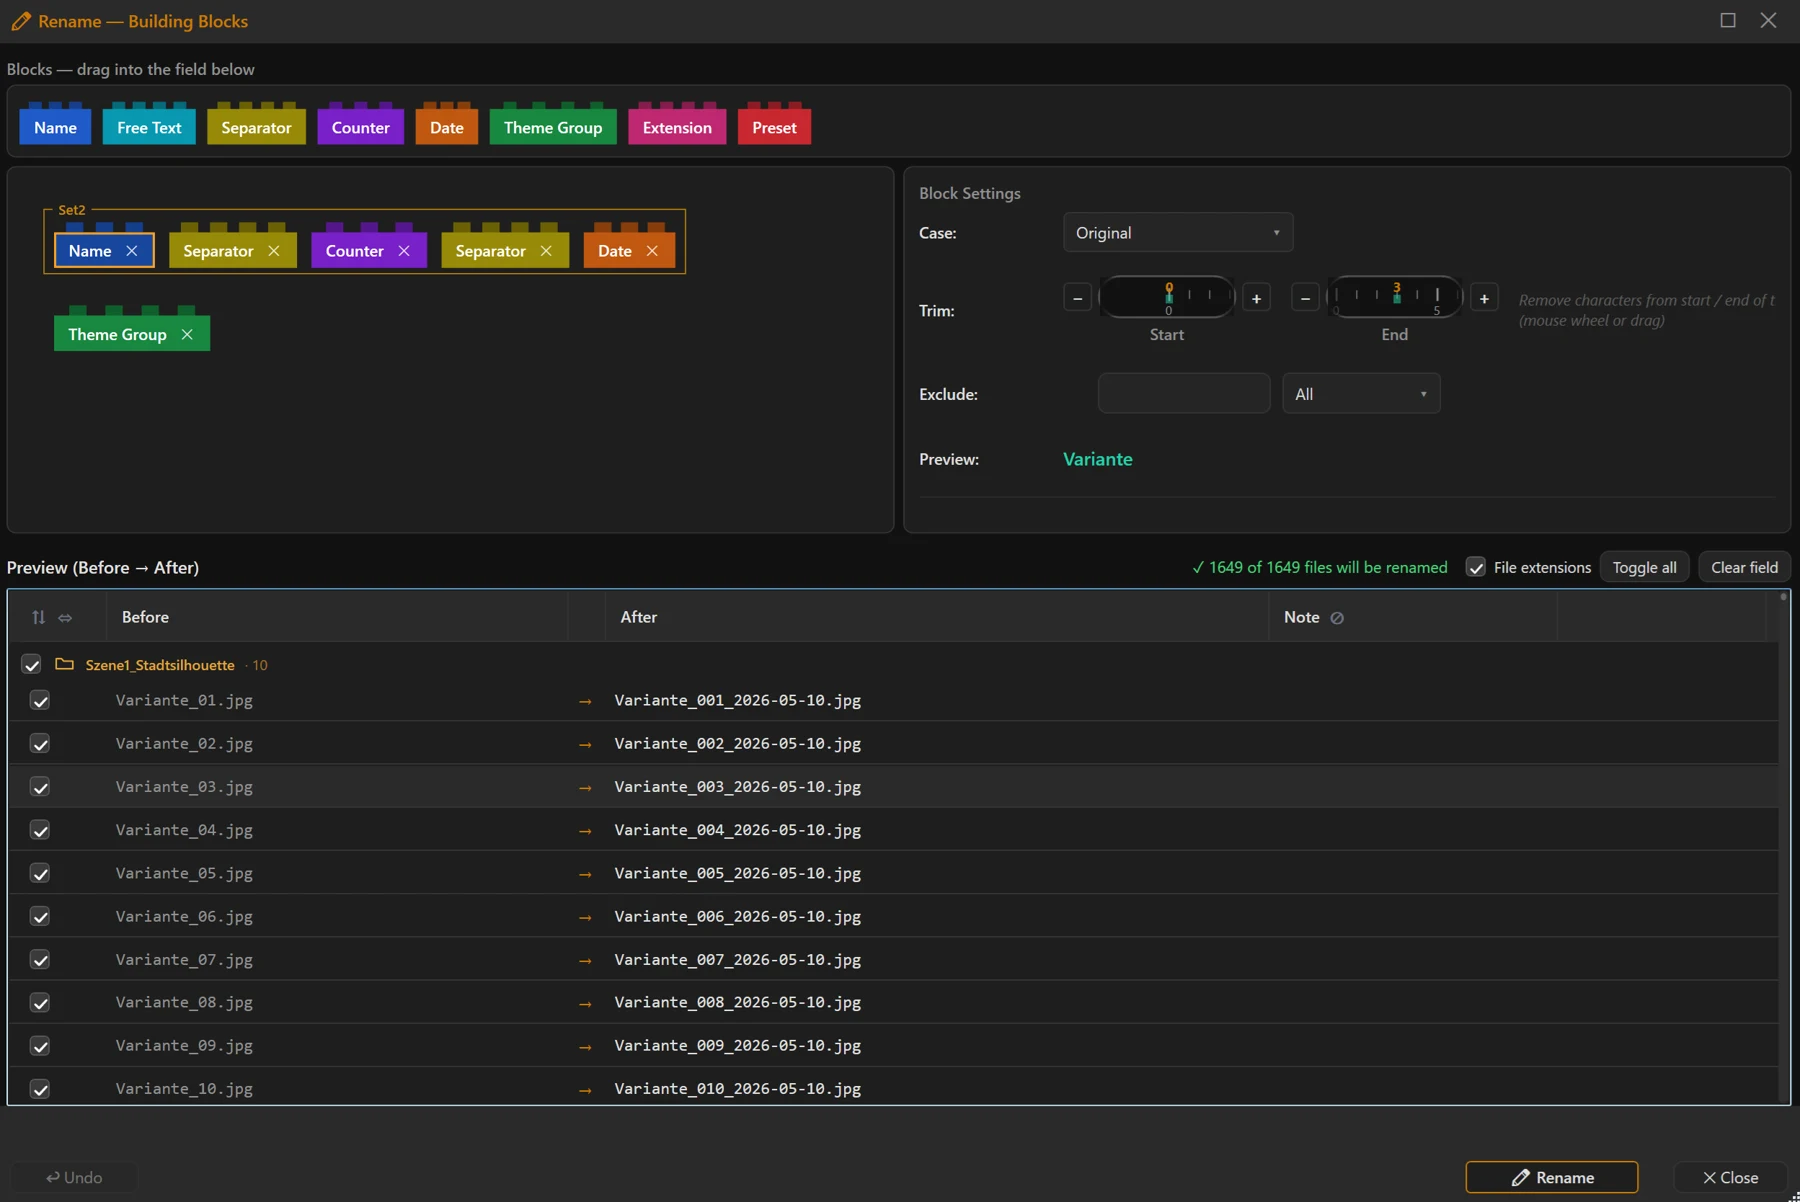The width and height of the screenshot is (1800, 1202).
Task: Uncheck the Szene1_Stadtsilhouette folder checkbox
Action: [x=31, y=665]
